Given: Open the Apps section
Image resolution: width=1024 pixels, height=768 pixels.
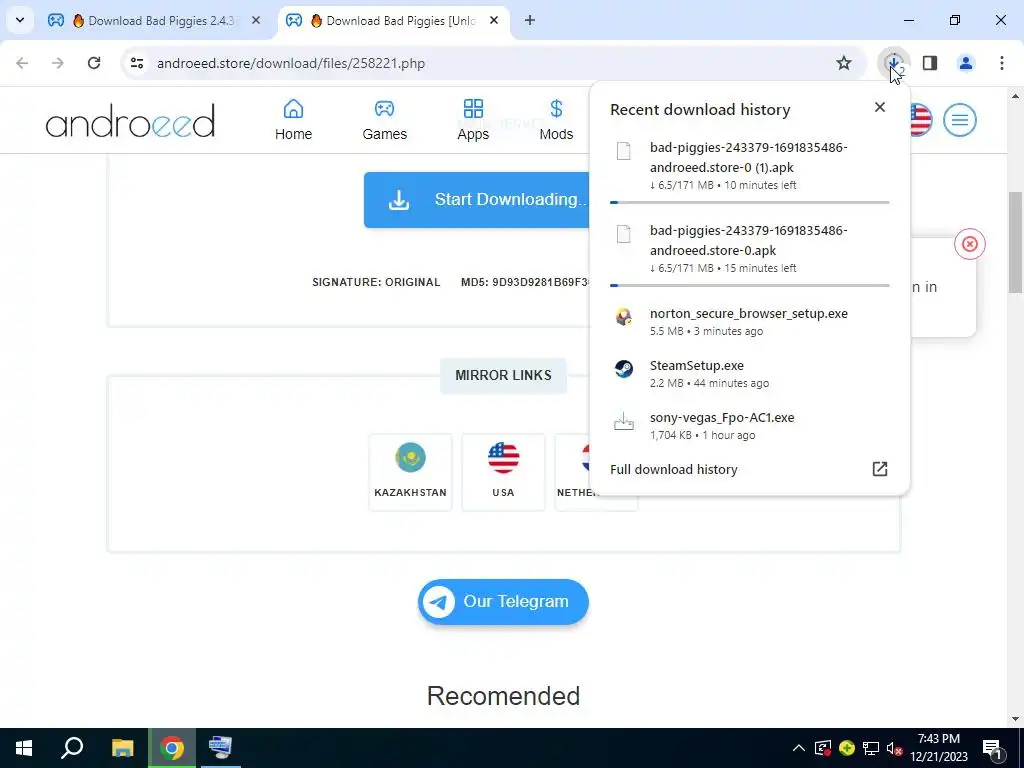Looking at the screenshot, I should (x=473, y=120).
